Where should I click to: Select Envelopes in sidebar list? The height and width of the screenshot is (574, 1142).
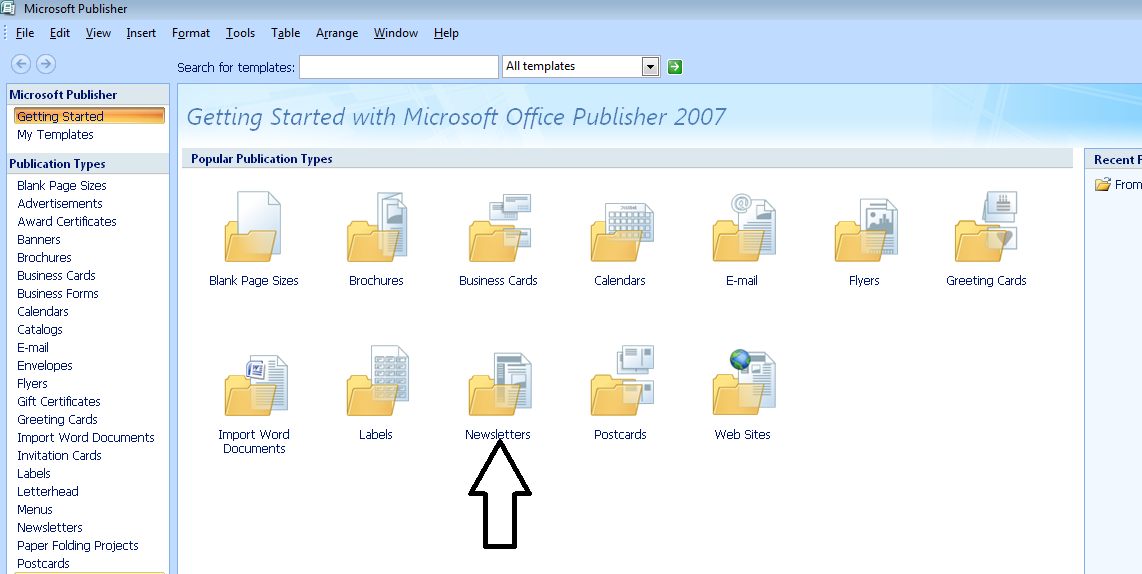pos(44,366)
